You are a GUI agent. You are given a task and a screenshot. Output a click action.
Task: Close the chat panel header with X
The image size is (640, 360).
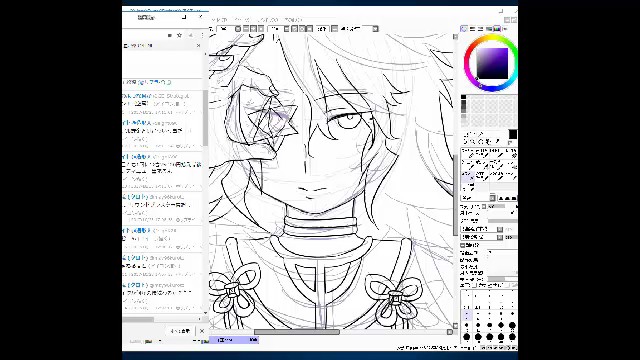pos(199,46)
